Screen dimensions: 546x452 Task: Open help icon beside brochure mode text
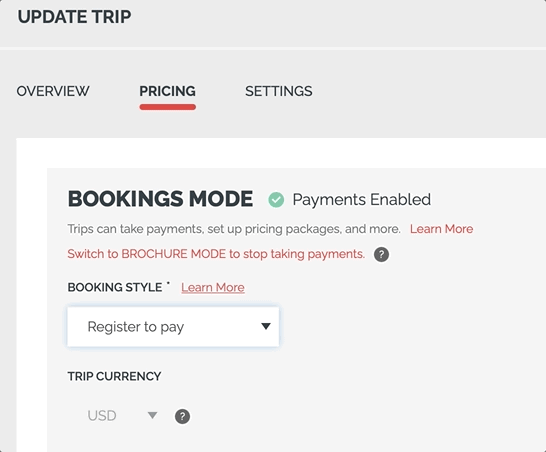tap(381, 254)
